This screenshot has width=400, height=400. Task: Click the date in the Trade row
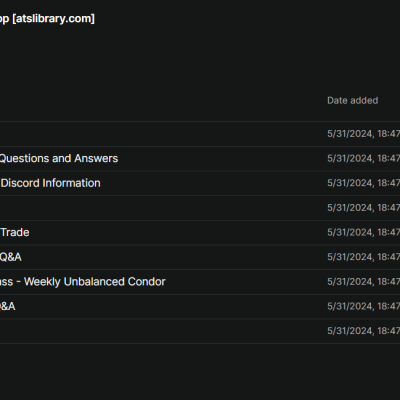(363, 232)
